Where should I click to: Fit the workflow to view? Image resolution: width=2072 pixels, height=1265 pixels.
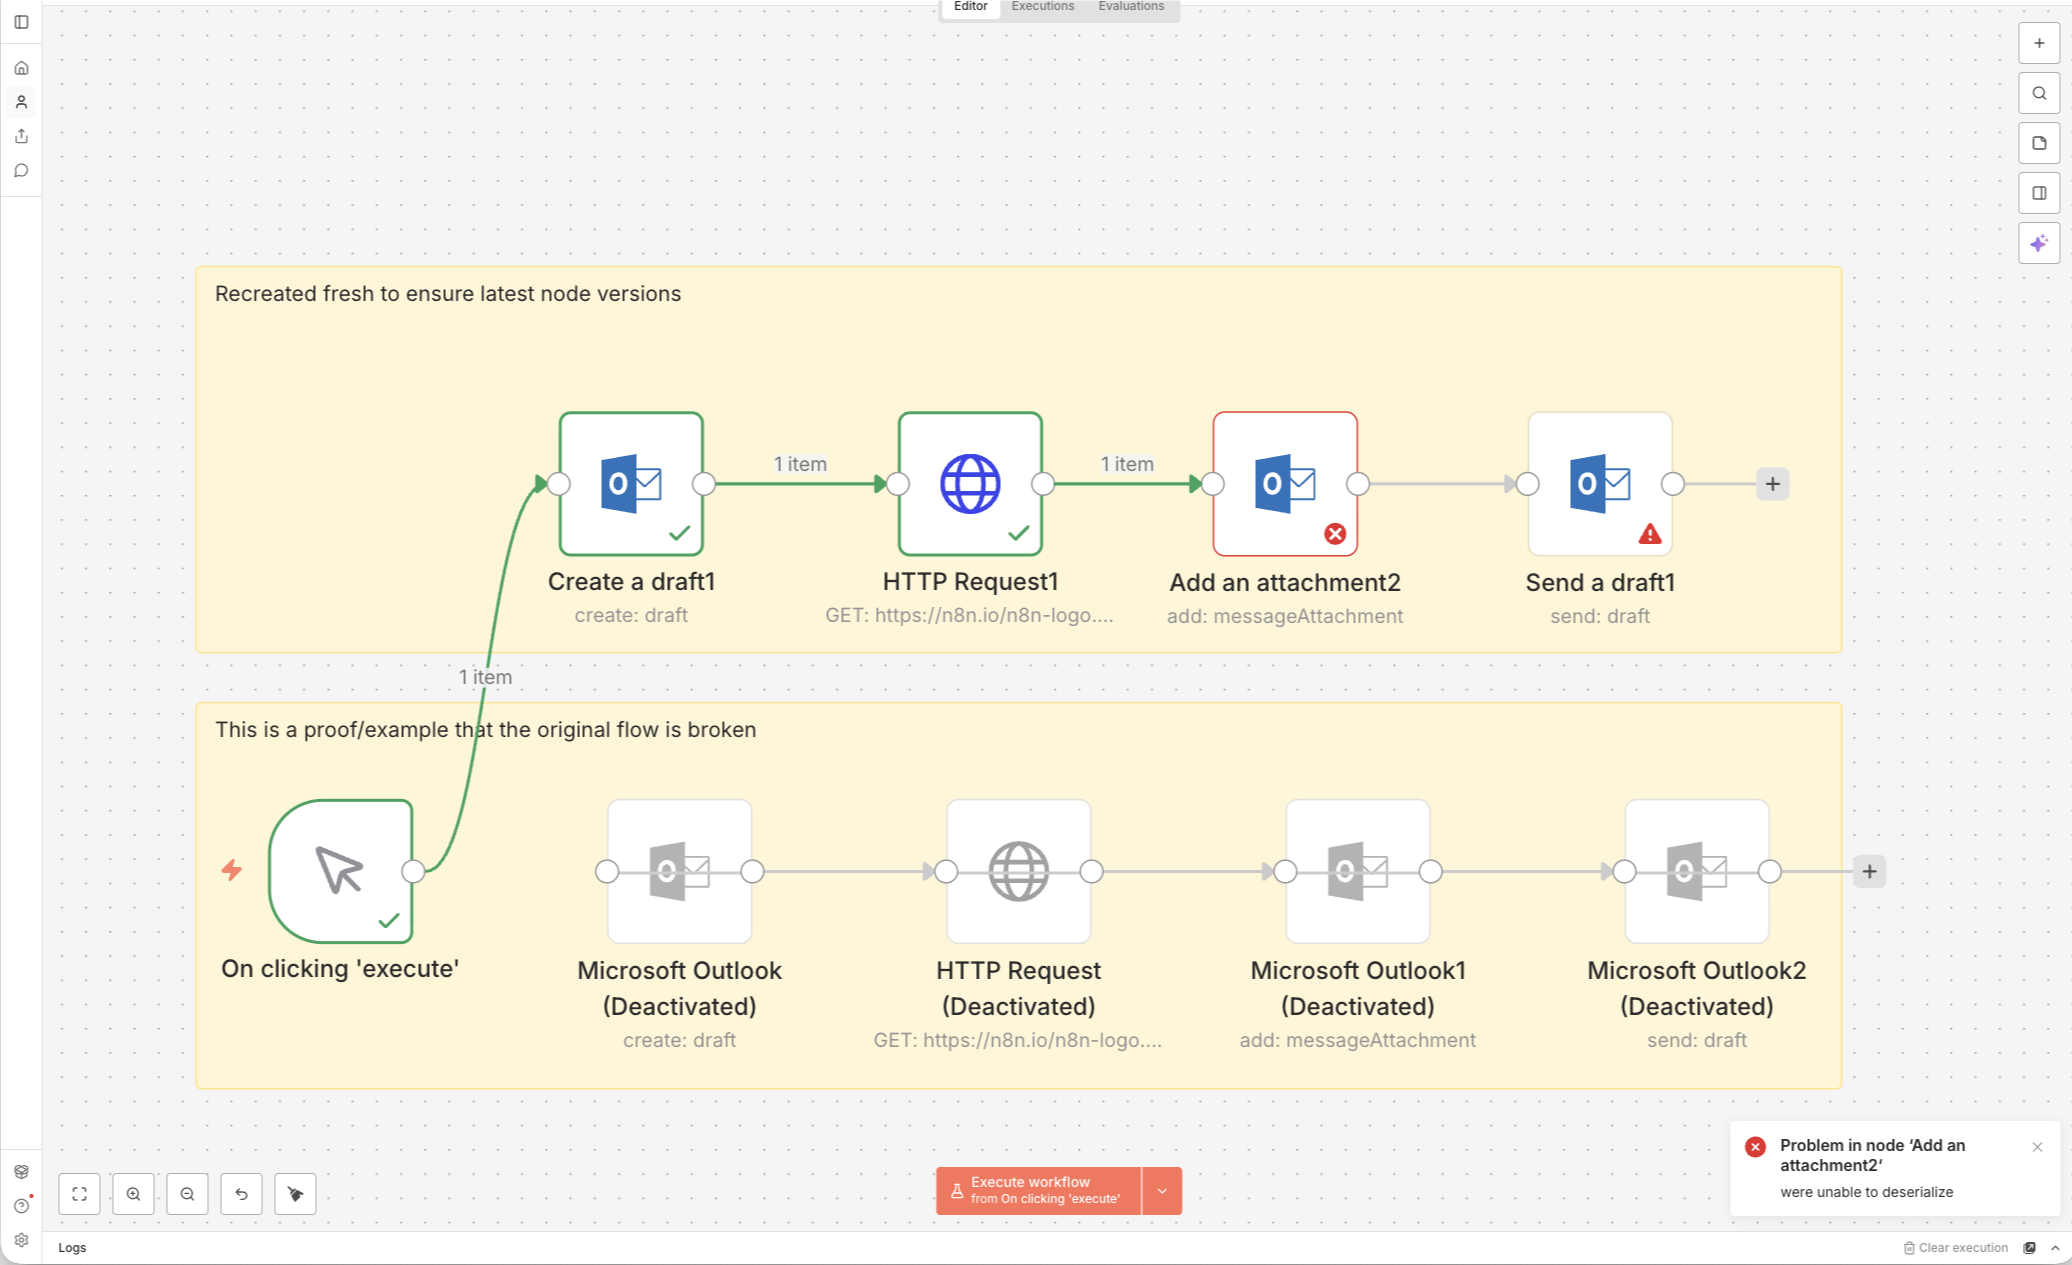click(80, 1194)
